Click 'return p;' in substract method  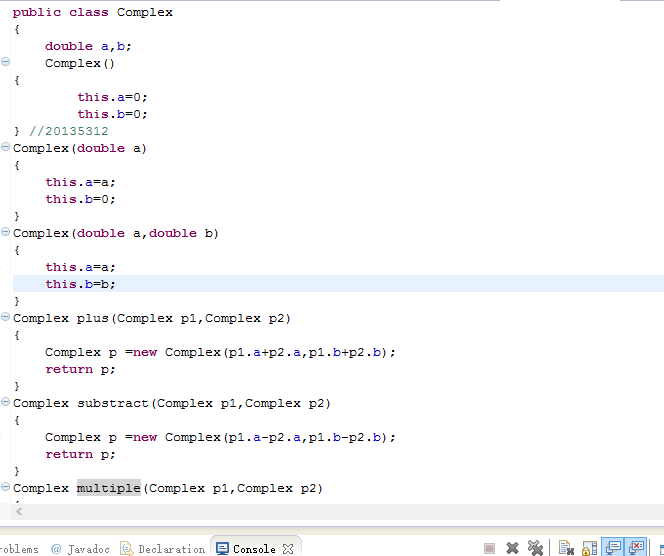pyautogui.click(x=80, y=454)
